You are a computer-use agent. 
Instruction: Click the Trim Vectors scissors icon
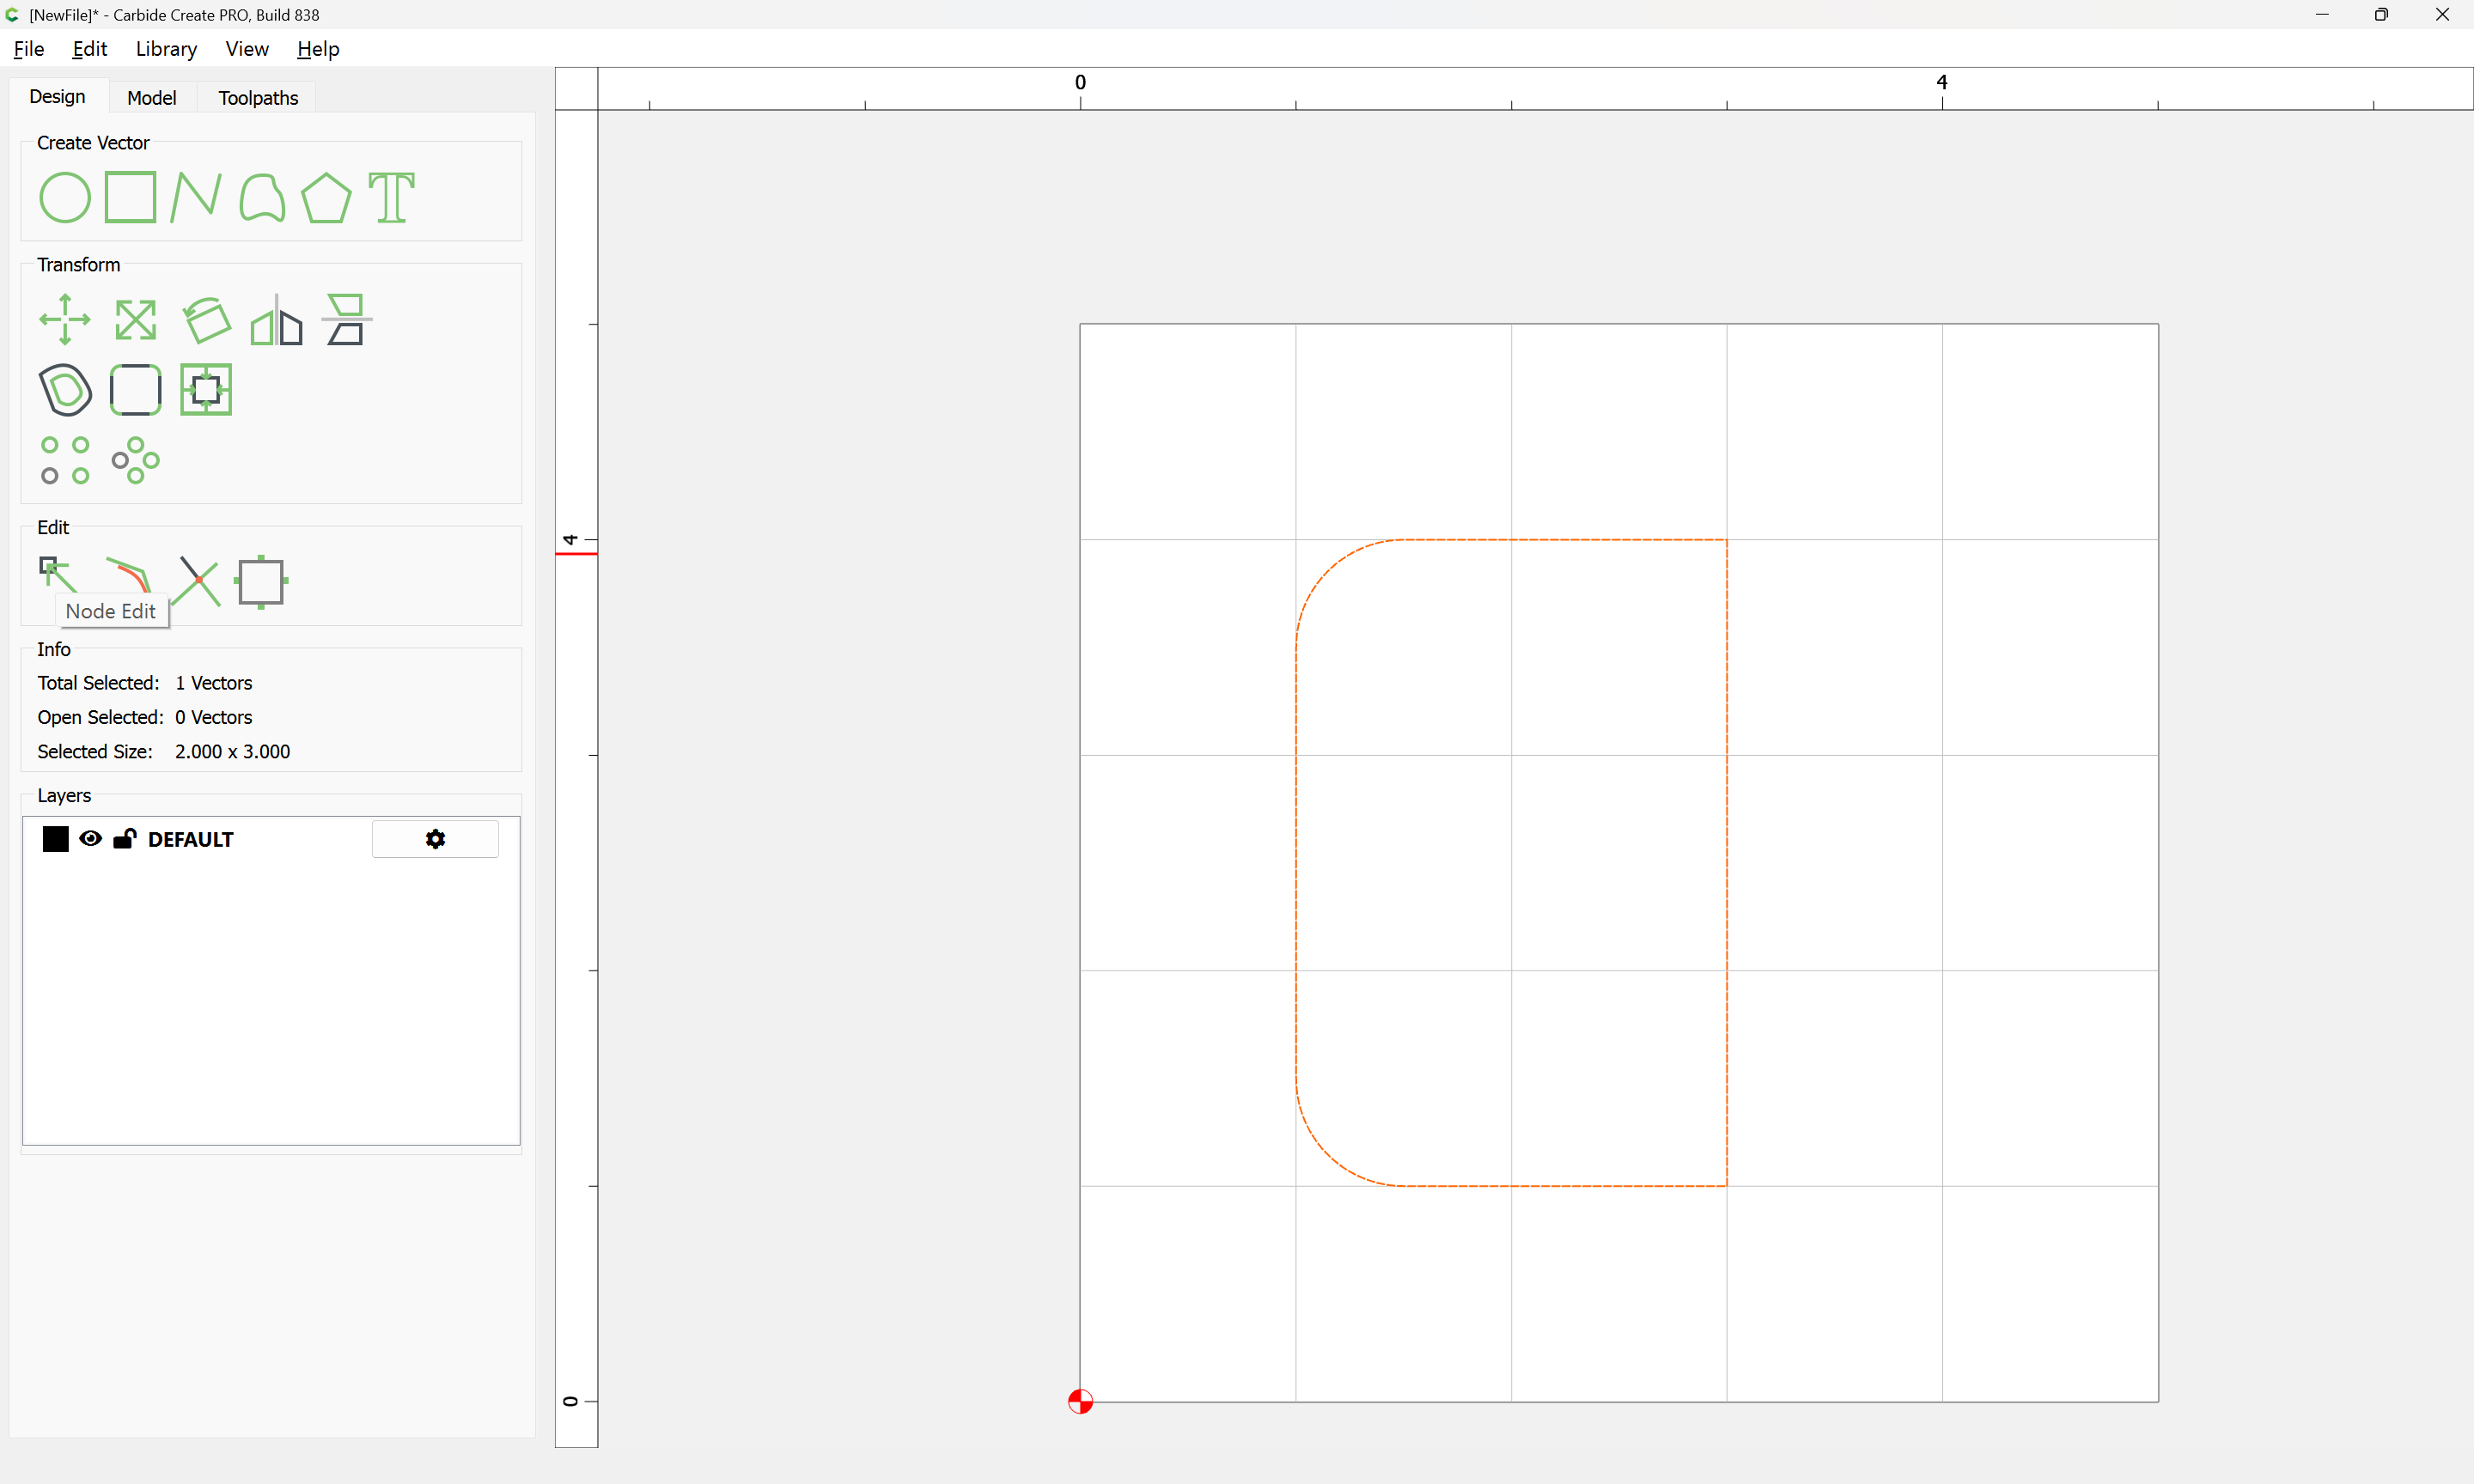point(198,581)
